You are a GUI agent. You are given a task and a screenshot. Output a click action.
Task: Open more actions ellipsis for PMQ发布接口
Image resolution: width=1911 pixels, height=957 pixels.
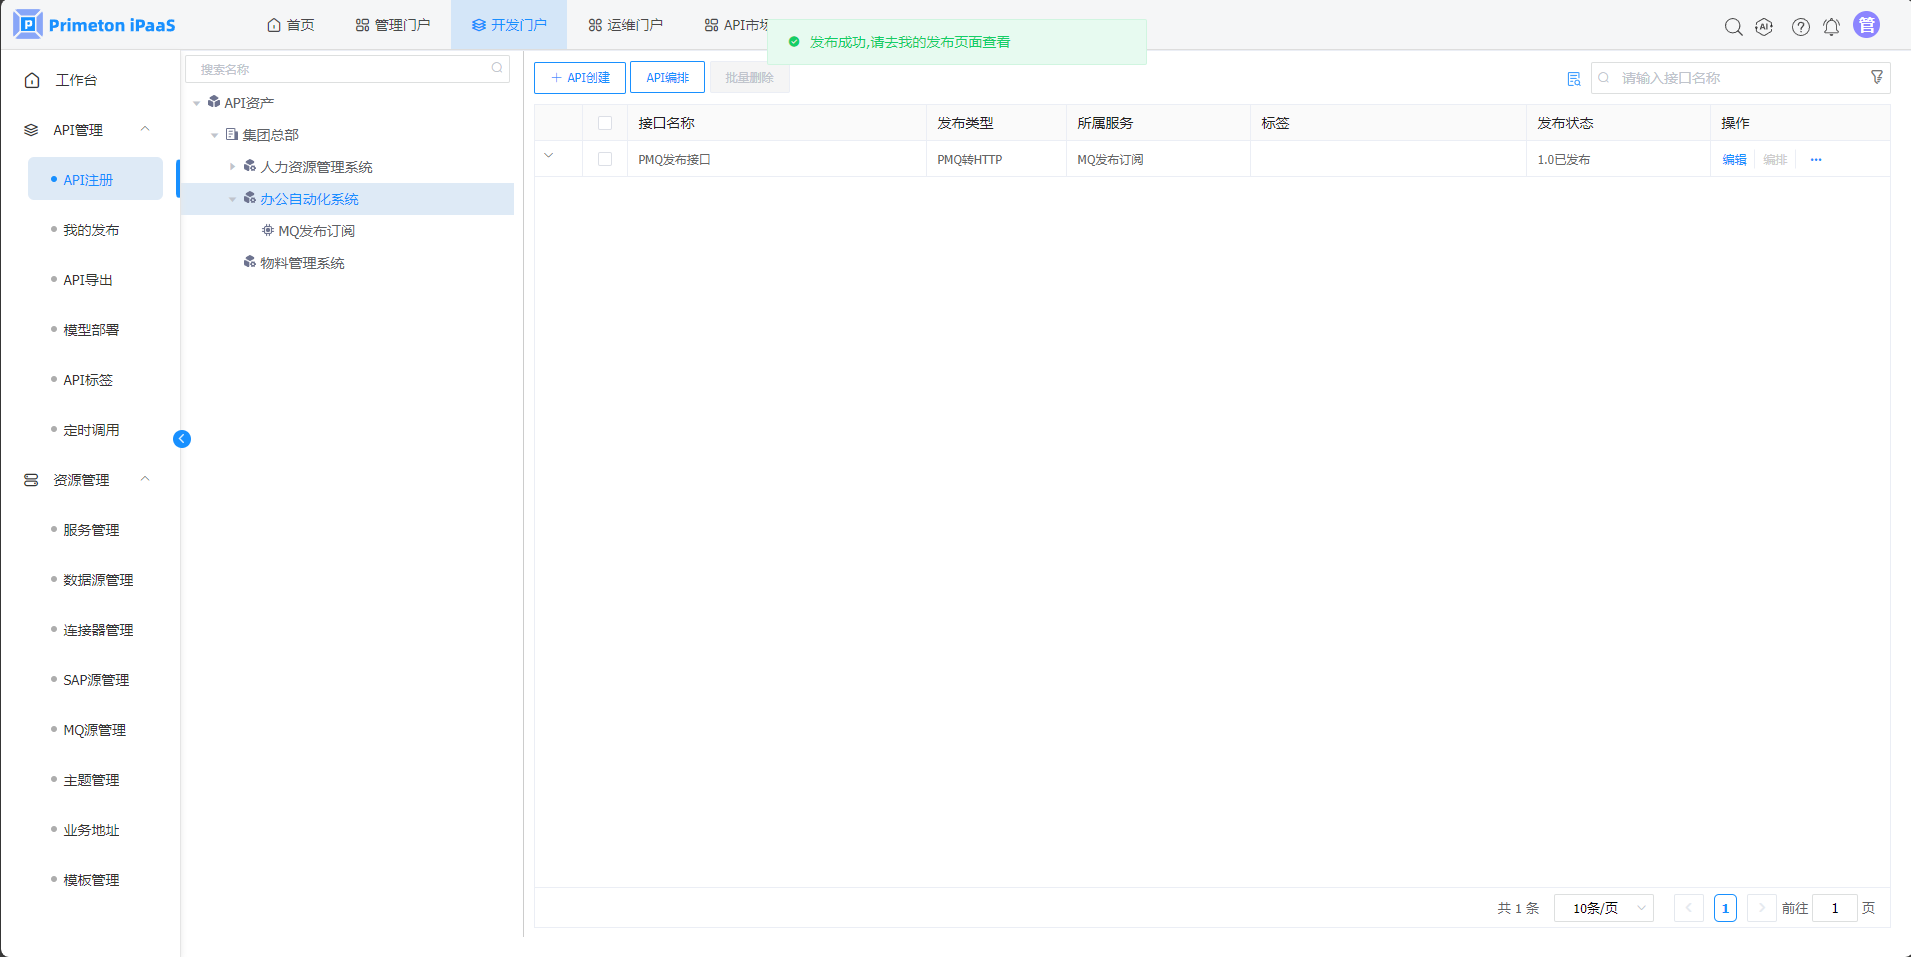tap(1815, 160)
